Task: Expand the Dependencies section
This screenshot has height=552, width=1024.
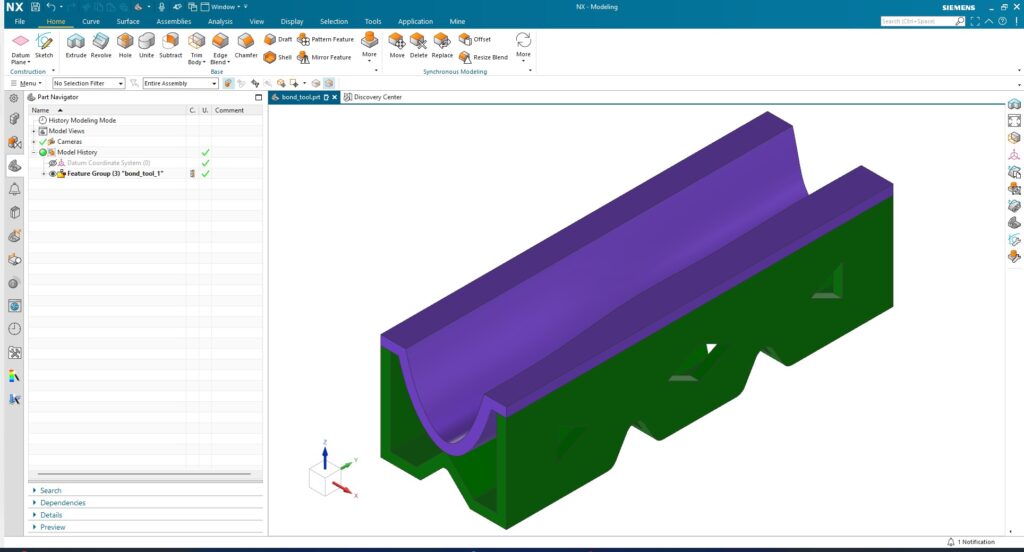Action: point(62,503)
